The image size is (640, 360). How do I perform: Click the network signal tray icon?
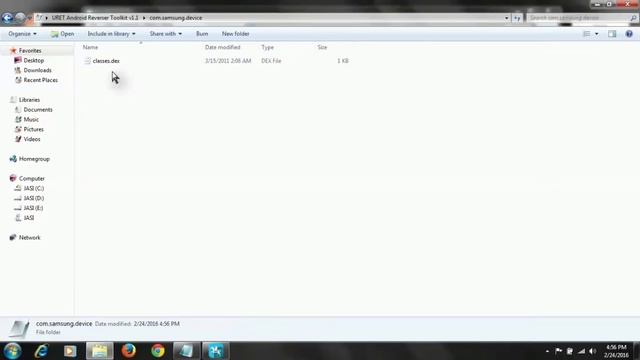[x=581, y=351]
